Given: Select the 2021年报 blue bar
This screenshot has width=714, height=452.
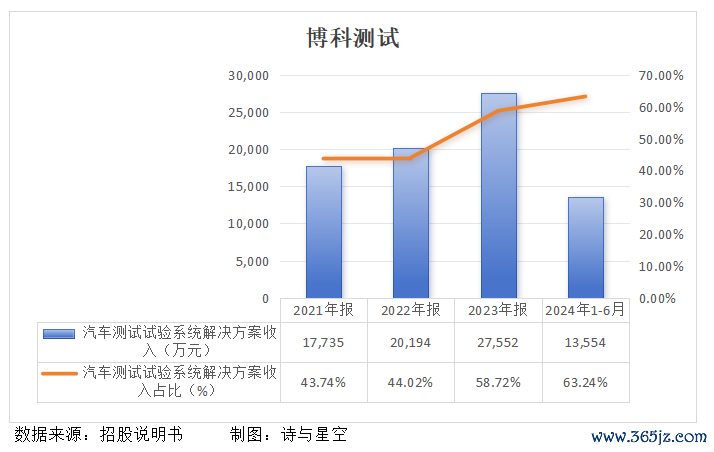Looking at the screenshot, I should [x=324, y=232].
